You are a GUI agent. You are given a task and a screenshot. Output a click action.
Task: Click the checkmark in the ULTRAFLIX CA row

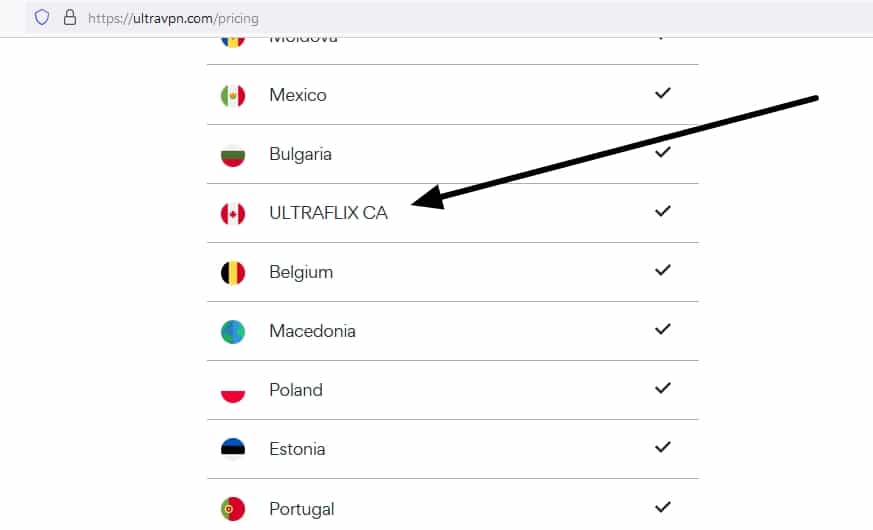pos(663,211)
